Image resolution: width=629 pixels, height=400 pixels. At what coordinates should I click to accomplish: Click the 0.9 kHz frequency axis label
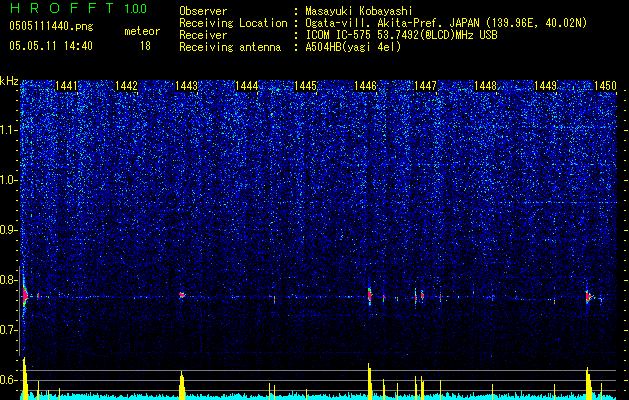pyautogui.click(x=9, y=230)
